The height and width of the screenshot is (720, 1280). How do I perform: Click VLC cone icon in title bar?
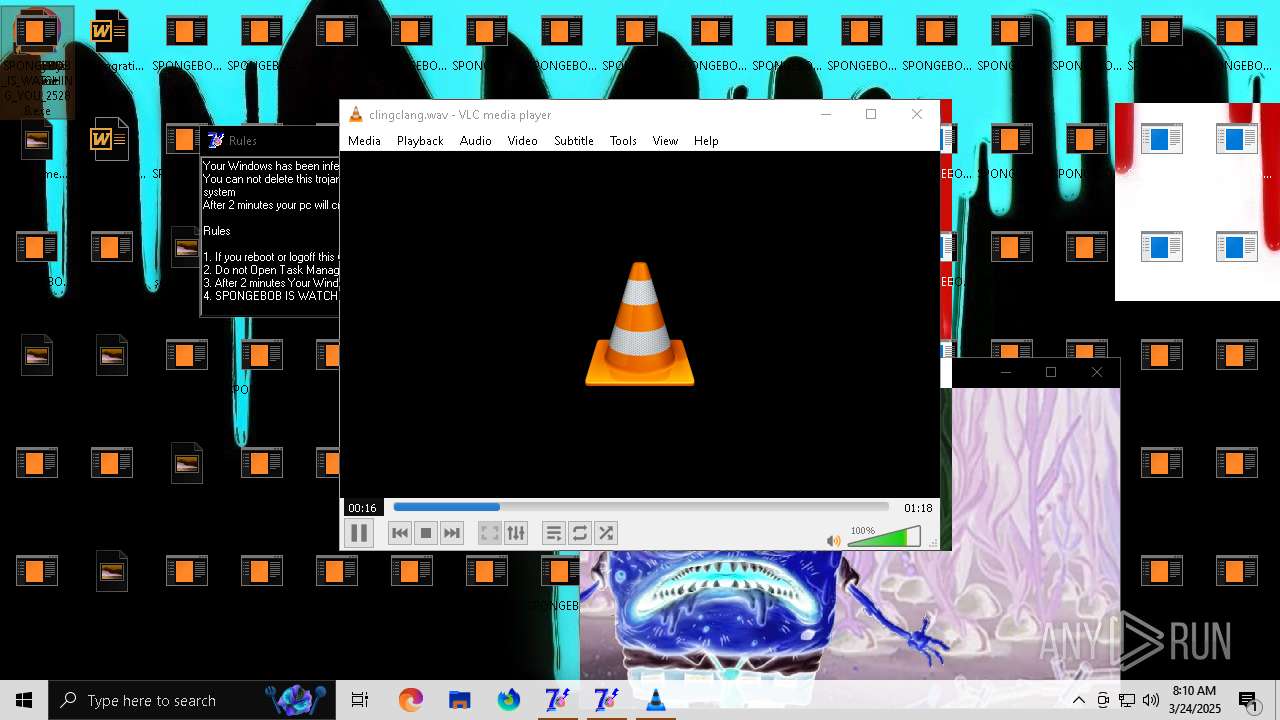[355, 115]
